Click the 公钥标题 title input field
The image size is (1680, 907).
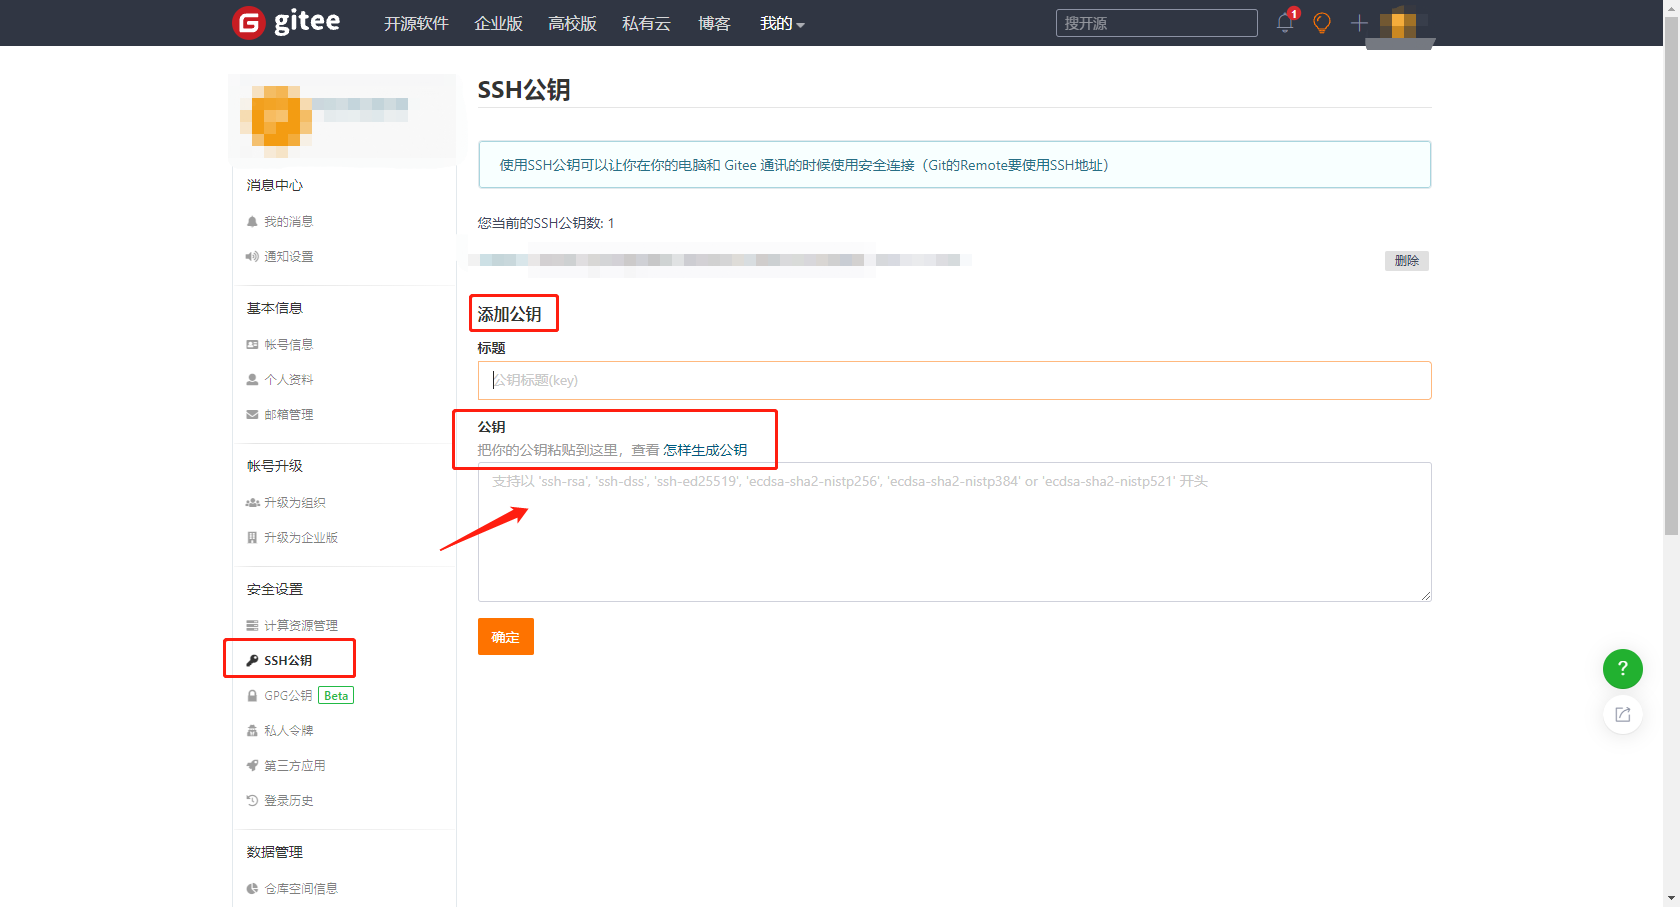coord(954,380)
